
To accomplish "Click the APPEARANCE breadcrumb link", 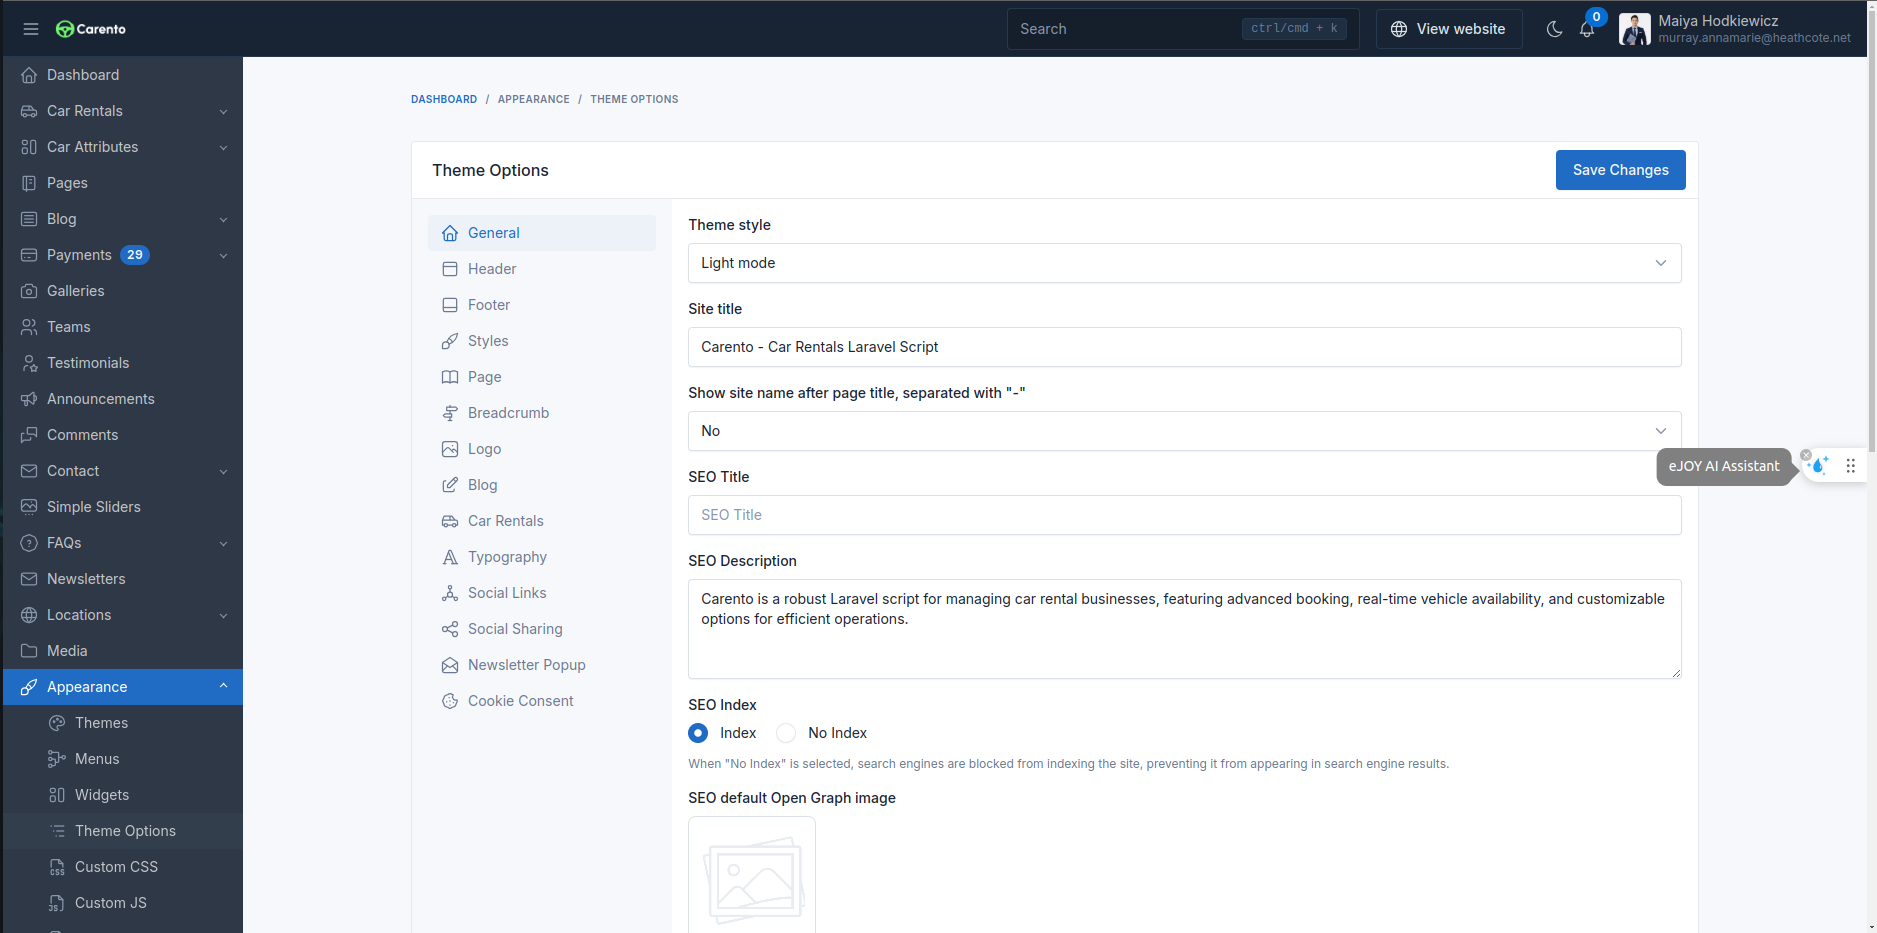I will tap(534, 99).
